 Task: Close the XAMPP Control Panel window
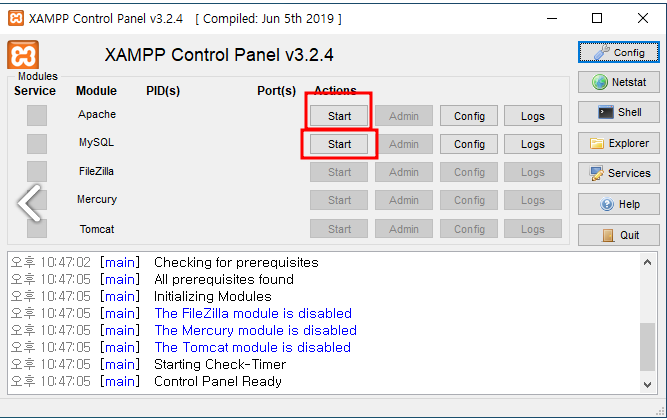tap(643, 18)
